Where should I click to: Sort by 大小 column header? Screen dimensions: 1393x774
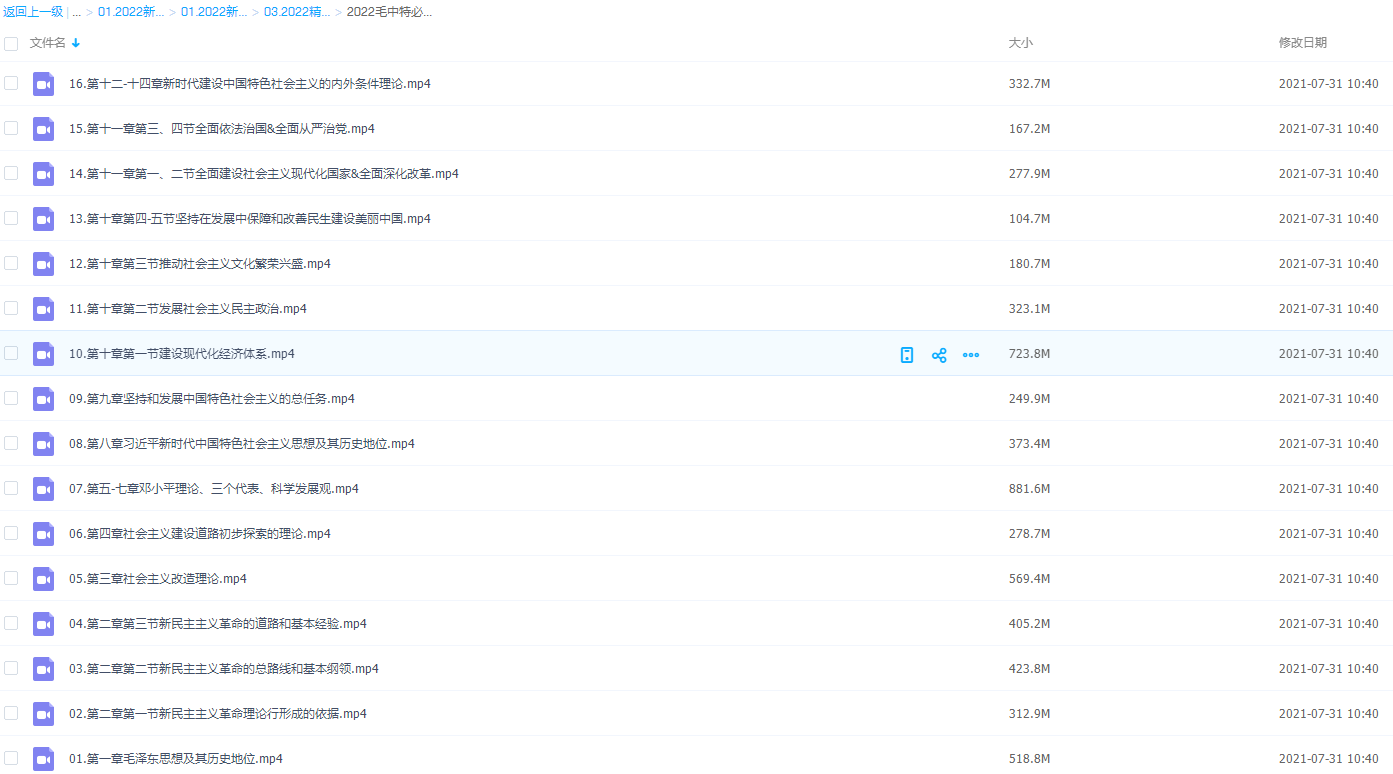pyautogui.click(x=1020, y=43)
